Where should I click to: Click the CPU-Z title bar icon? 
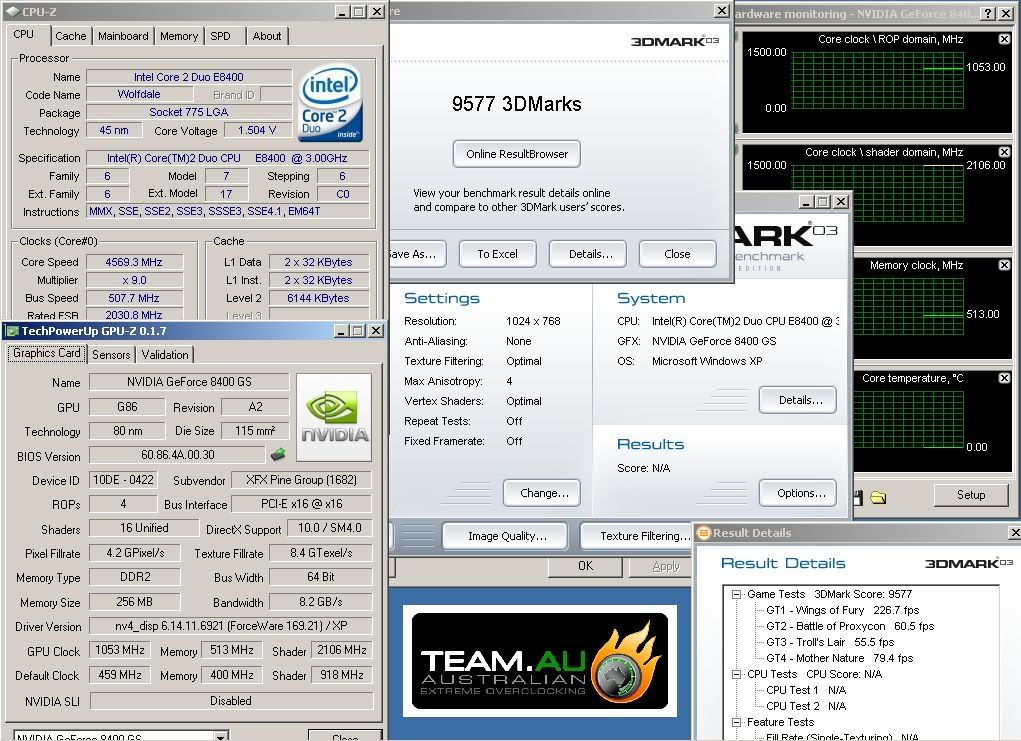(12, 11)
